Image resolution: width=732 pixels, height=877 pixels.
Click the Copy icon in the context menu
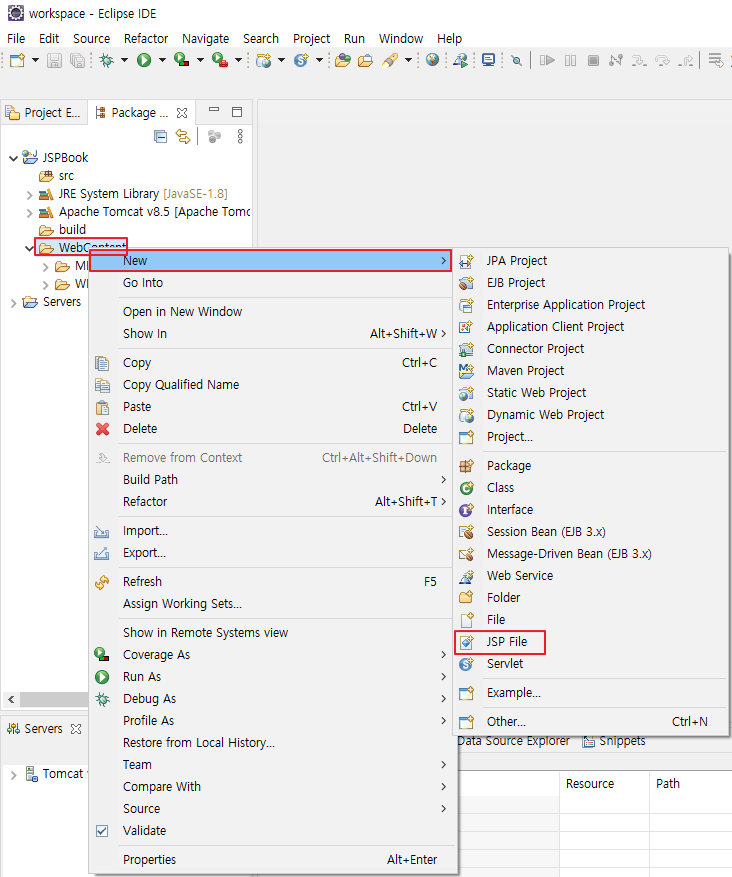pos(102,363)
